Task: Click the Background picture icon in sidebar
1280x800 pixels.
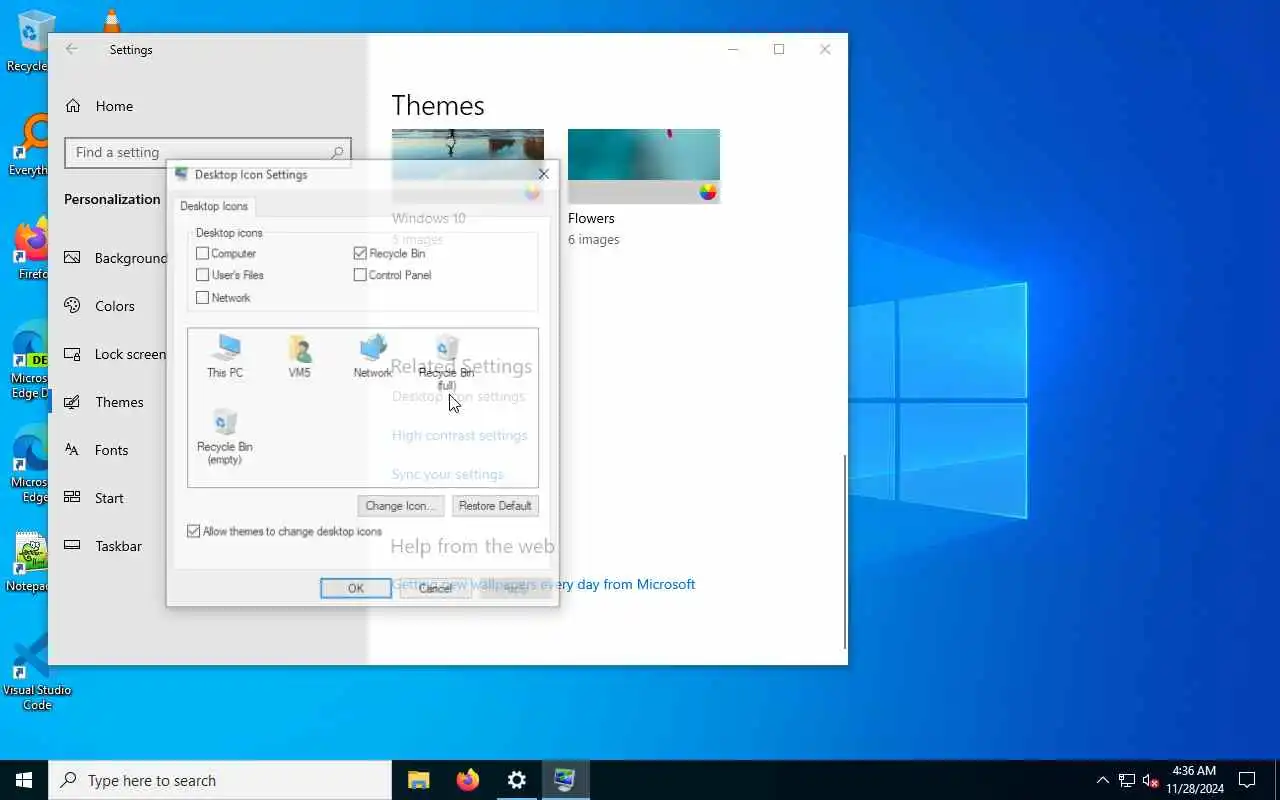Action: [x=73, y=258]
